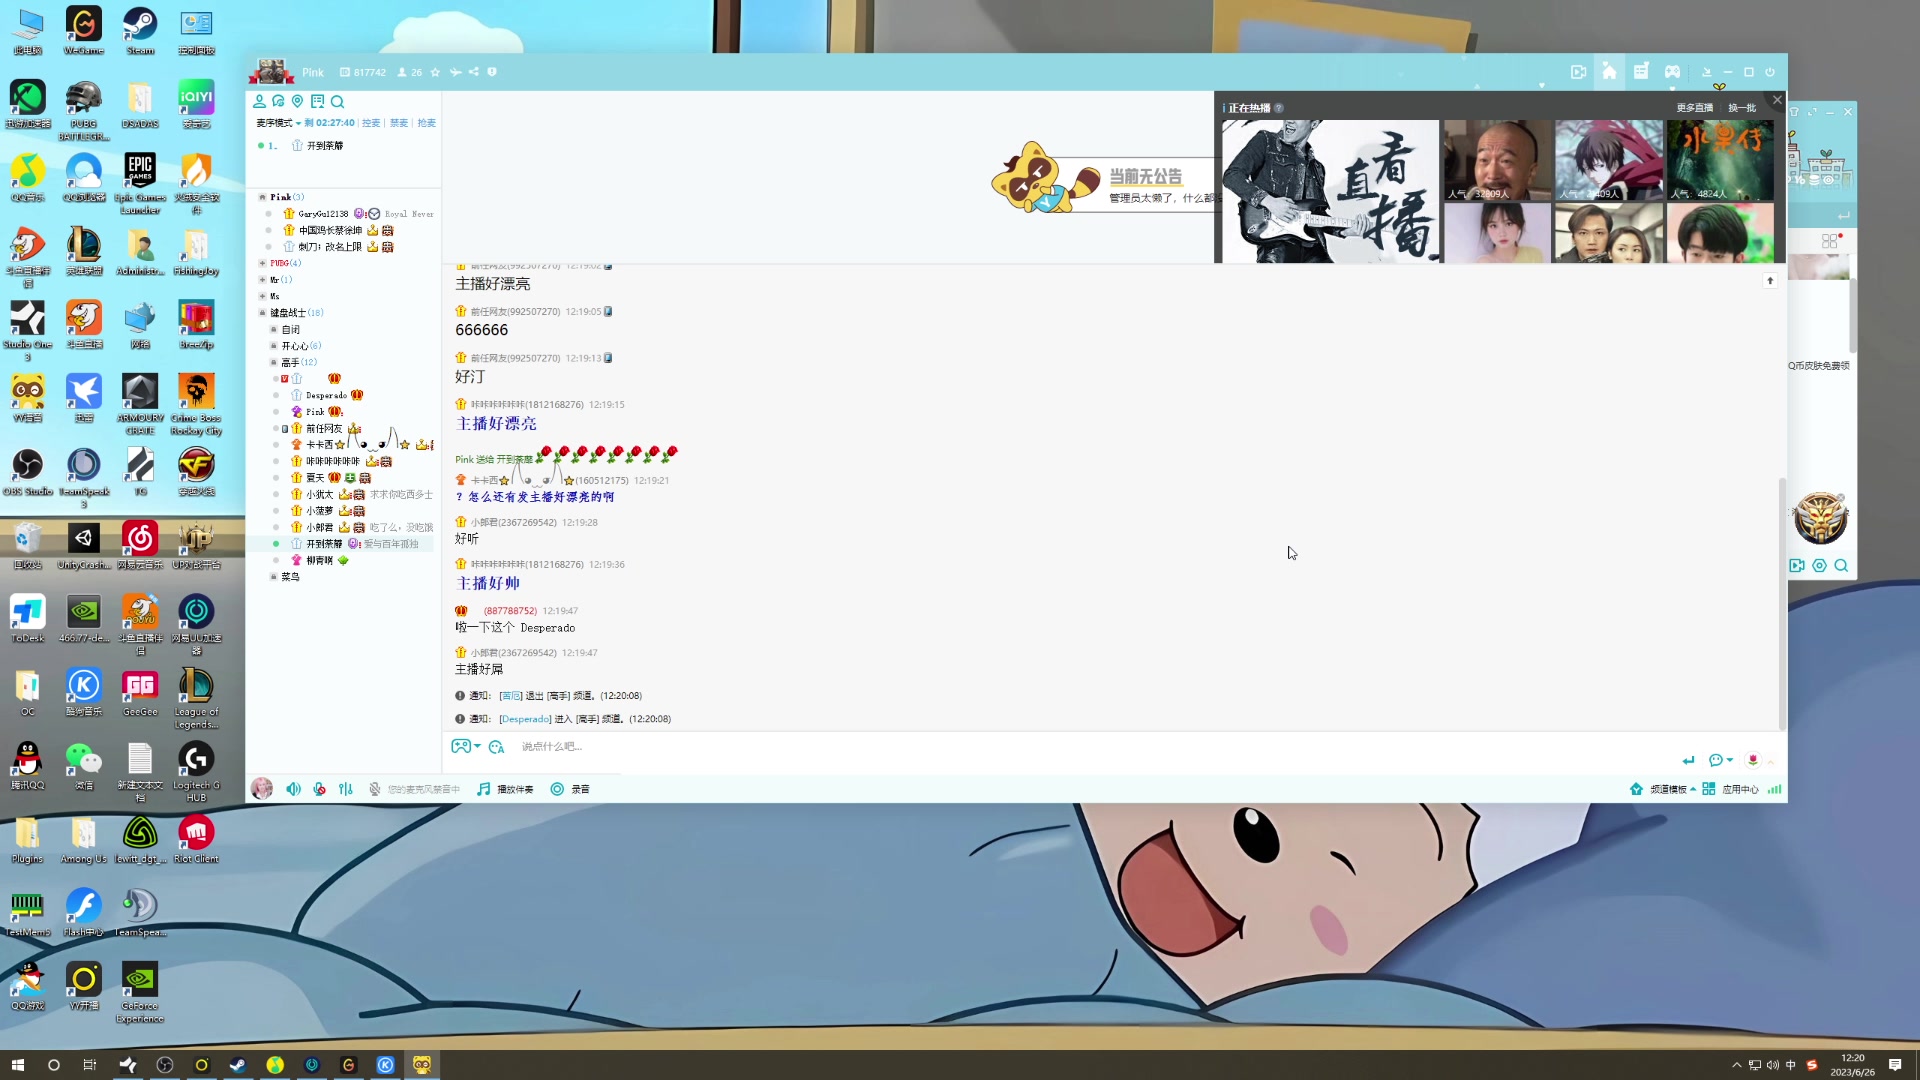Click the 禁麦 mic ban link
The image size is (1920, 1080).
point(399,123)
